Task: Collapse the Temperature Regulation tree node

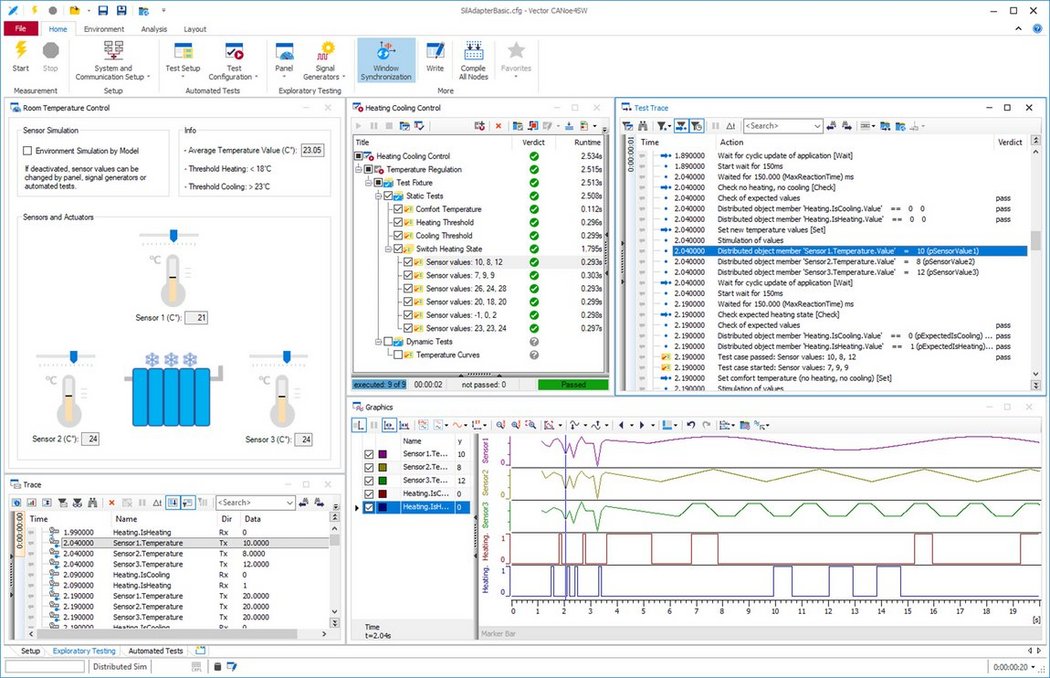Action: (x=359, y=170)
